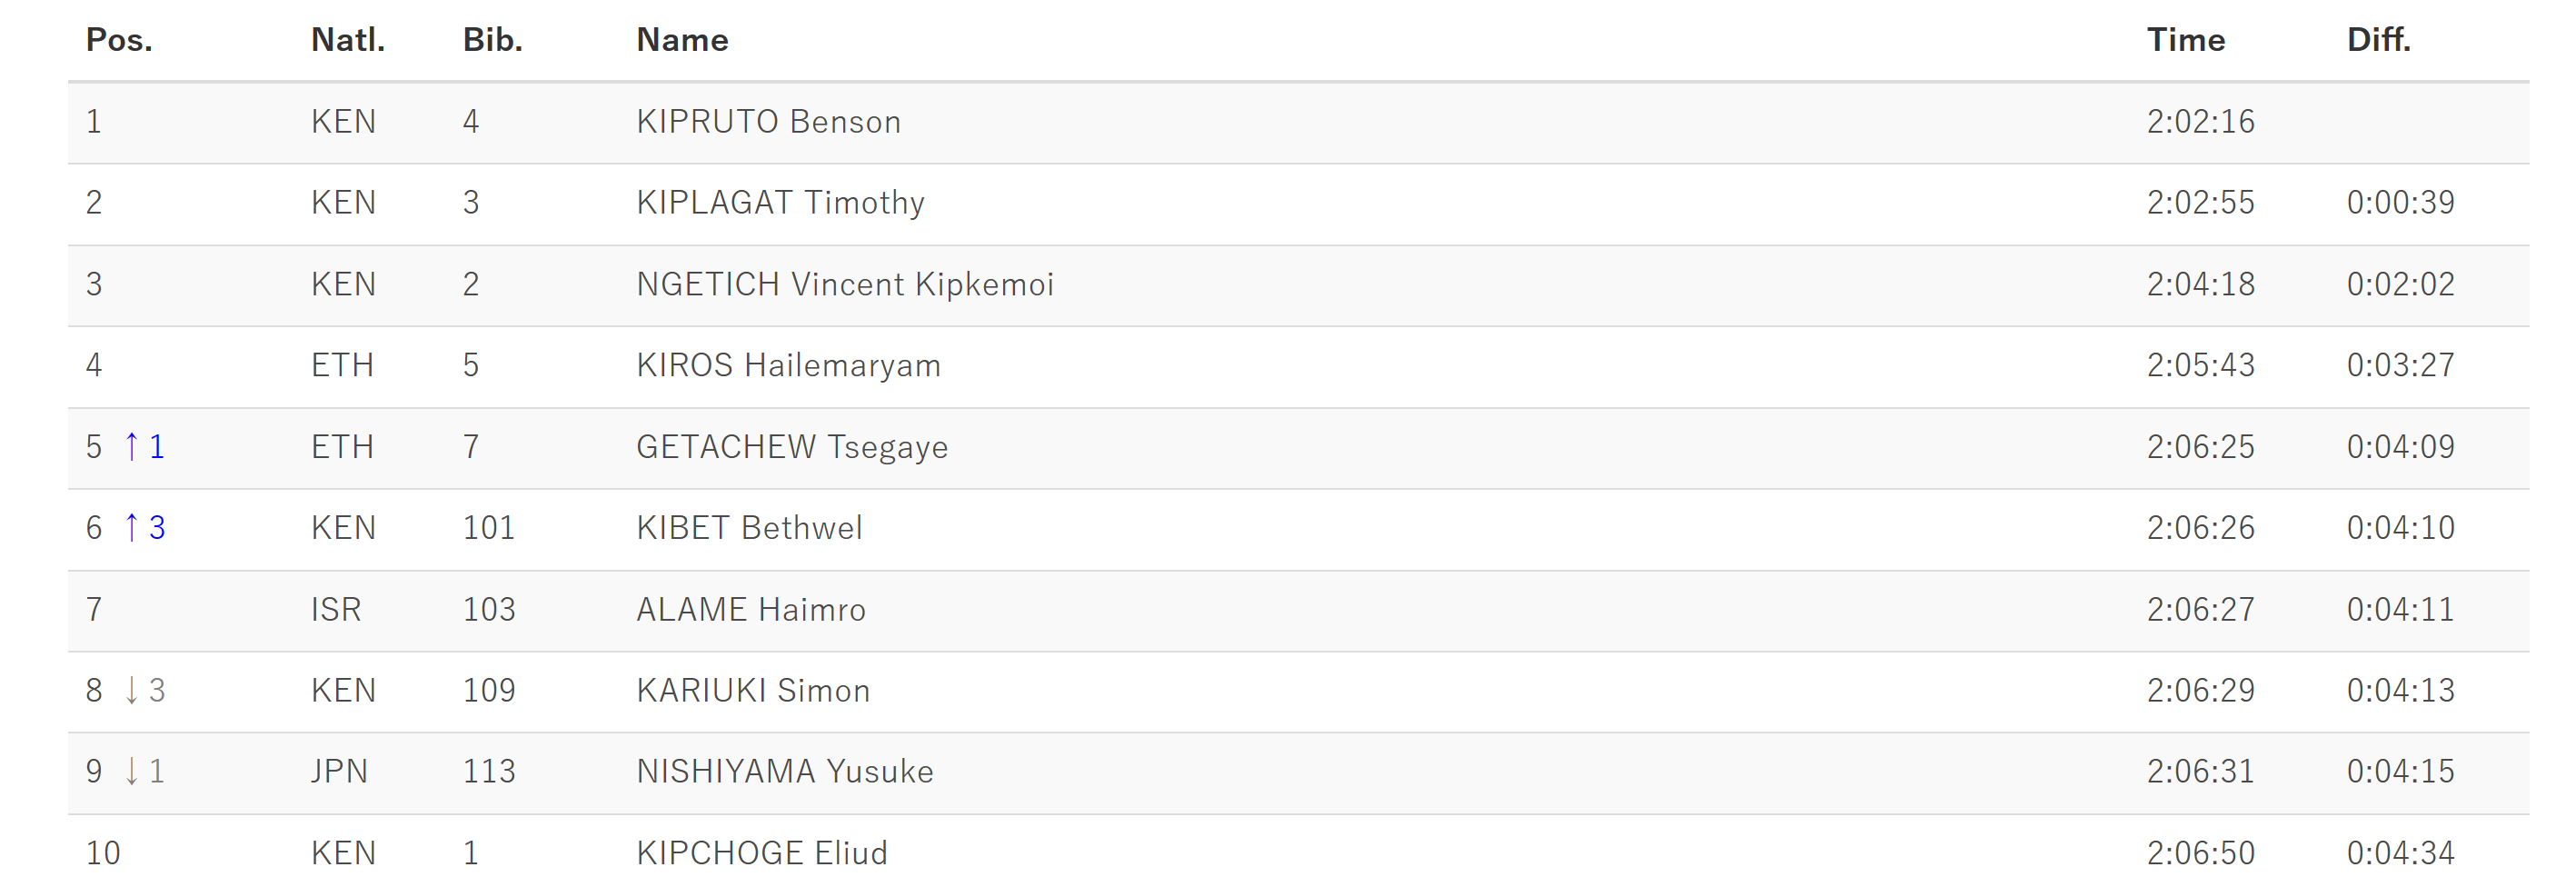Screen dimensions: 2576x887
Task: Click the down 1 indicator for NISHIYAMA Yusuke
Action: (144, 772)
